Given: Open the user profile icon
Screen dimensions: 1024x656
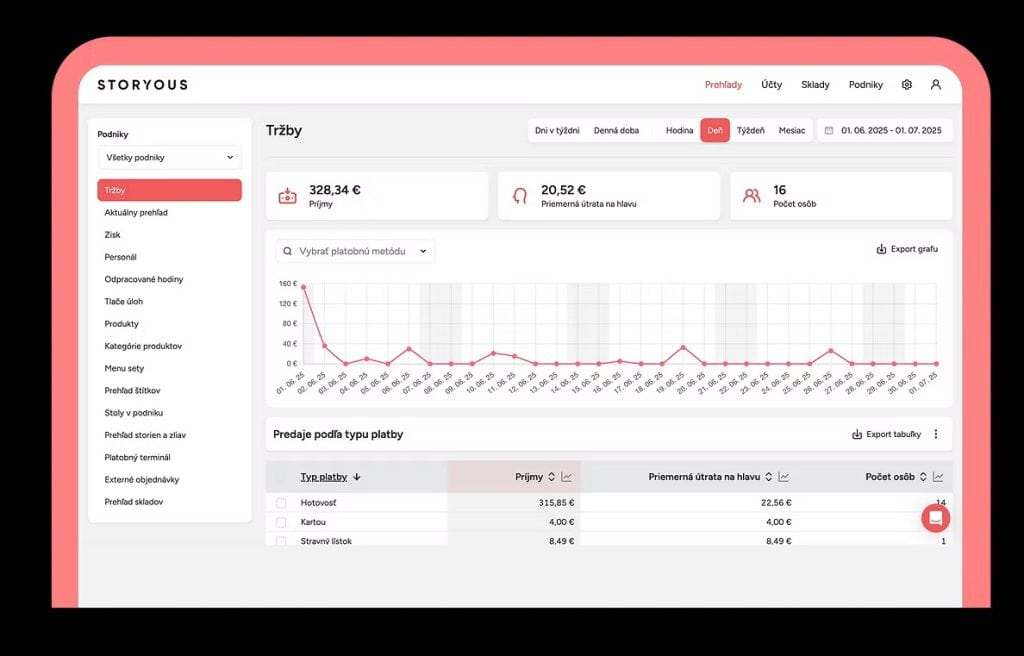Looking at the screenshot, I should click(936, 85).
